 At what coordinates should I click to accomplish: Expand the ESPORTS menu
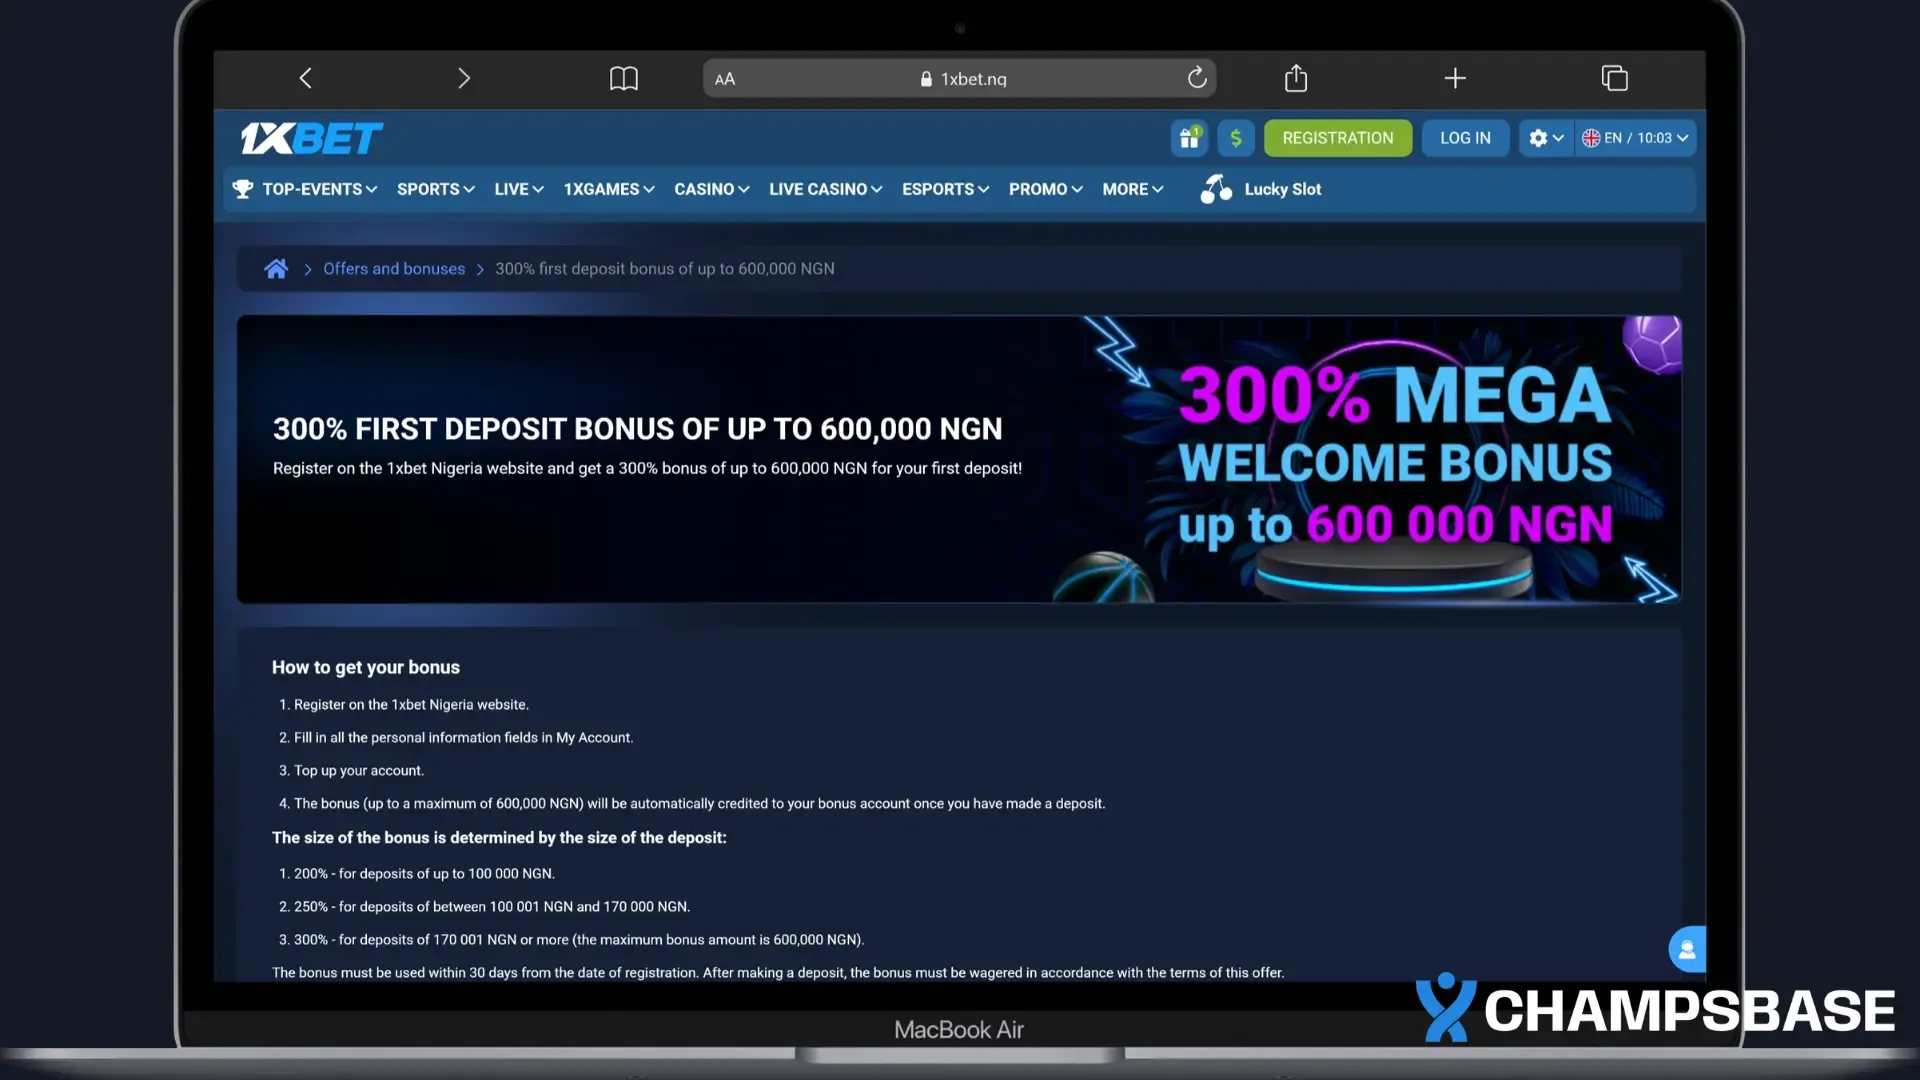click(946, 189)
